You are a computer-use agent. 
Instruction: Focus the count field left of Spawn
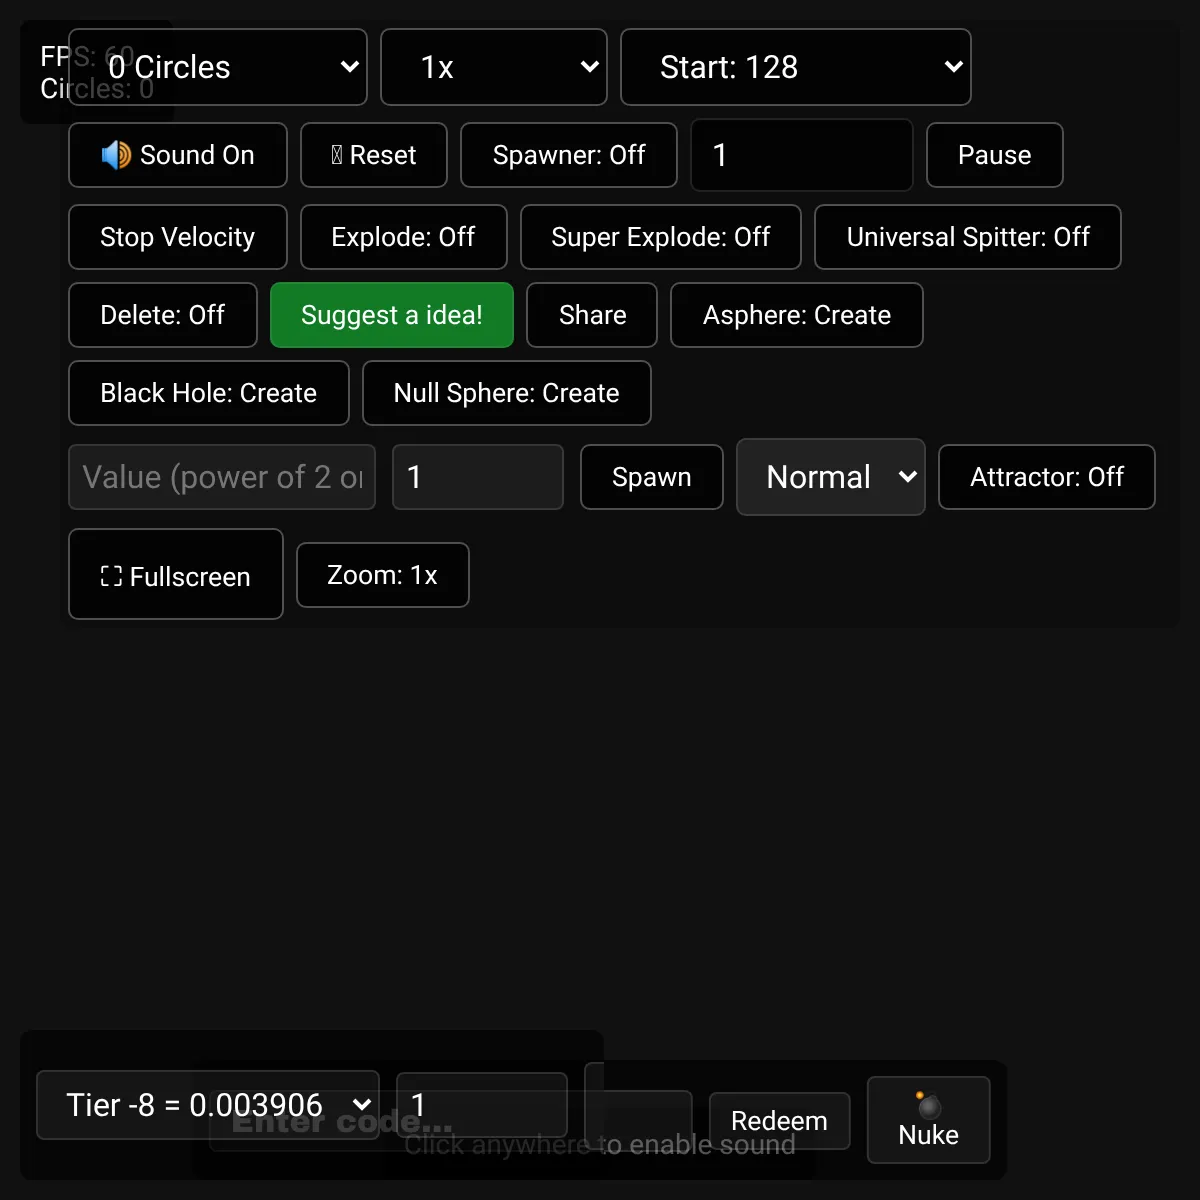point(478,477)
